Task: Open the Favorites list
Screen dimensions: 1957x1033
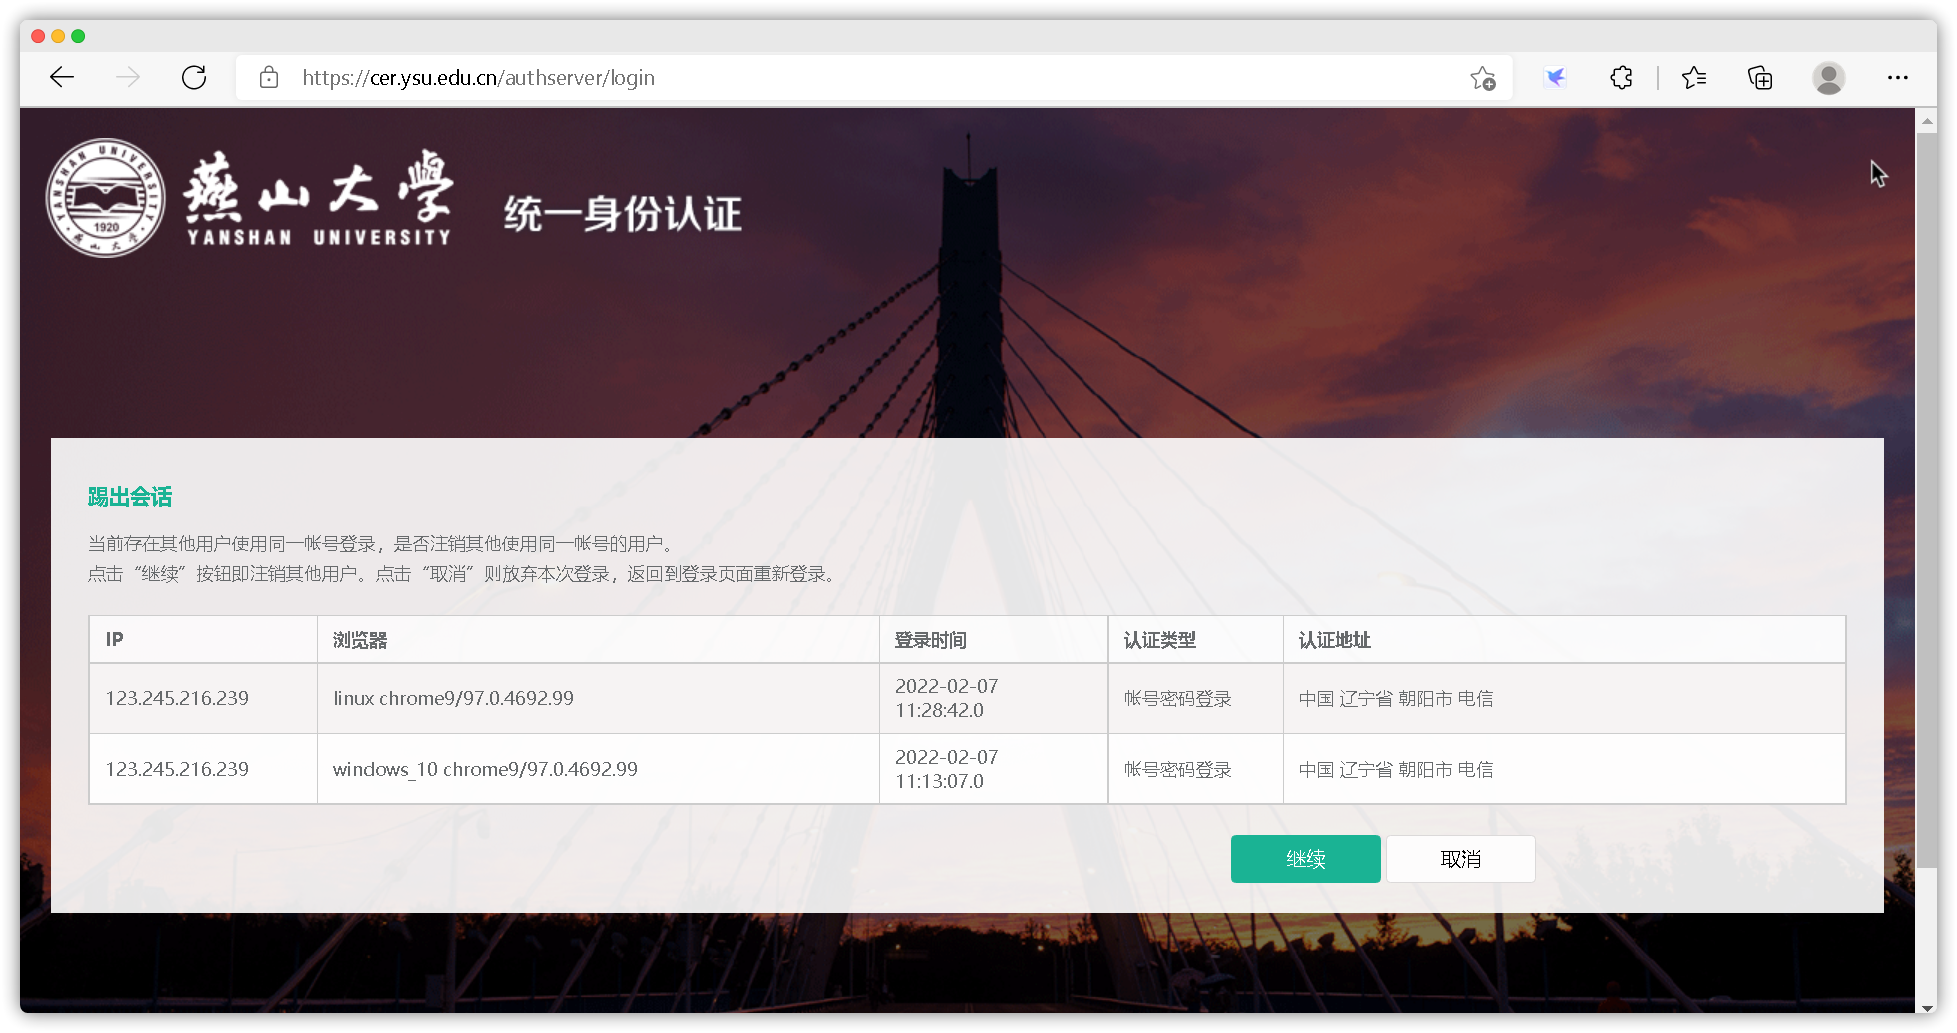Action: click(x=1694, y=77)
